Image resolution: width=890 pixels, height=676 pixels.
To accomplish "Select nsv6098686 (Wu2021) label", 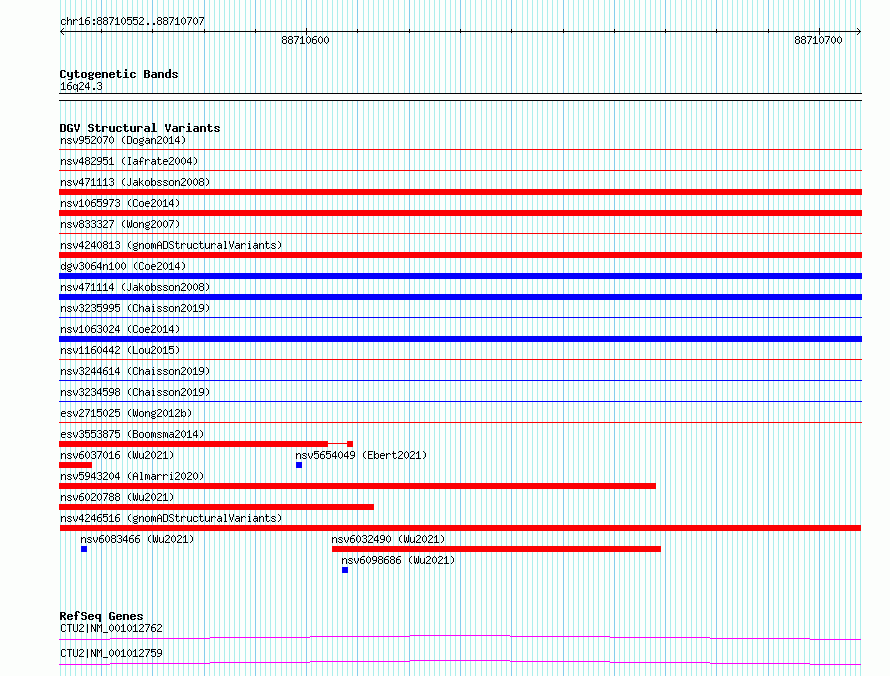I will click(398, 560).
